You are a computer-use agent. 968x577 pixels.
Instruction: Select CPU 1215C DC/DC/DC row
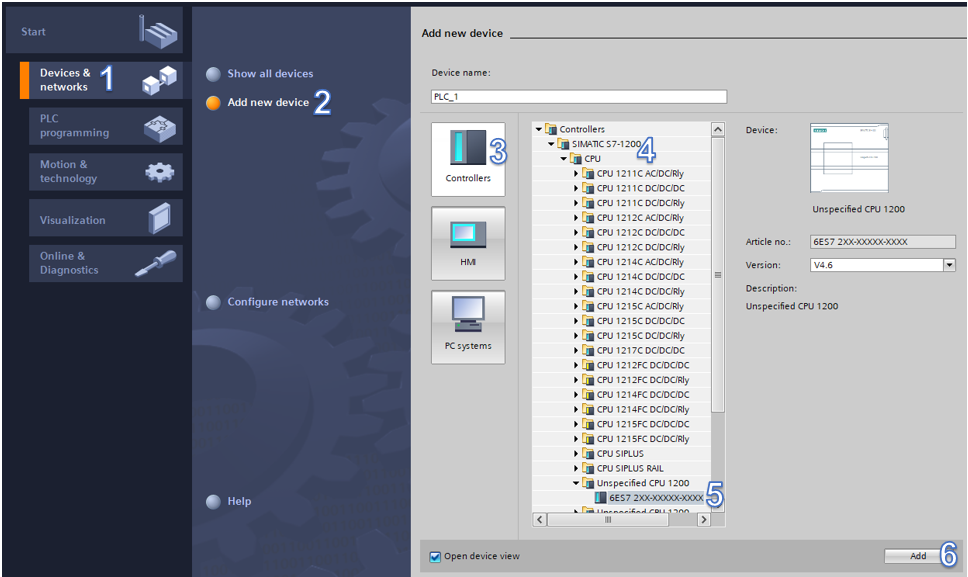pyautogui.click(x=621, y=321)
